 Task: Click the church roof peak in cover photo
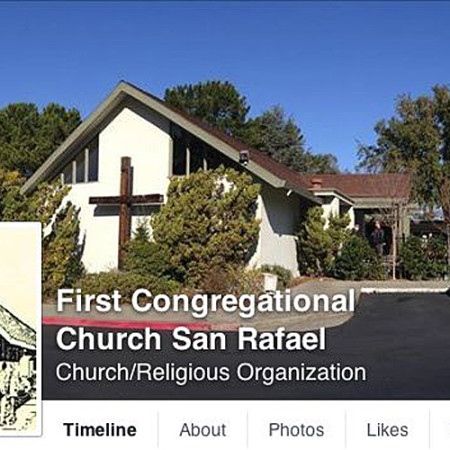(122, 85)
